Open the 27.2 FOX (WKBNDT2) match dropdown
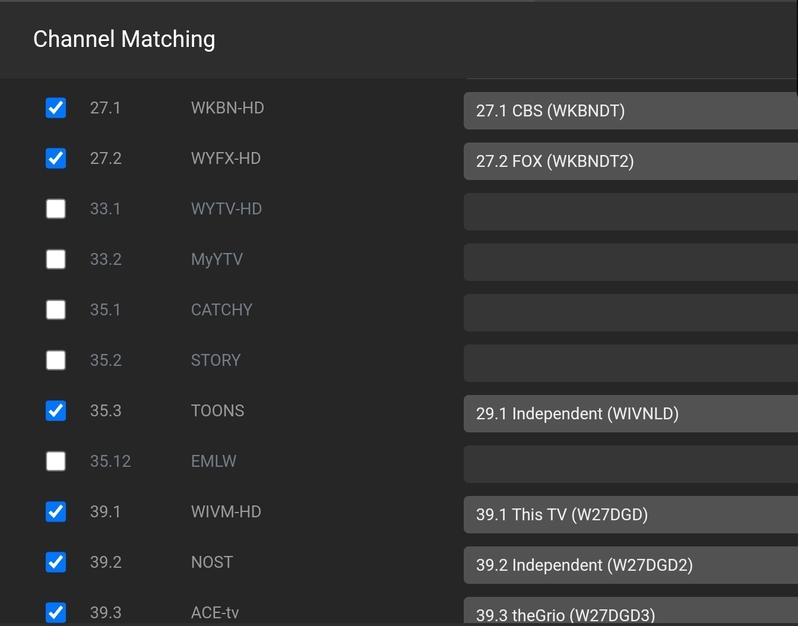This screenshot has width=798, height=626. [630, 161]
